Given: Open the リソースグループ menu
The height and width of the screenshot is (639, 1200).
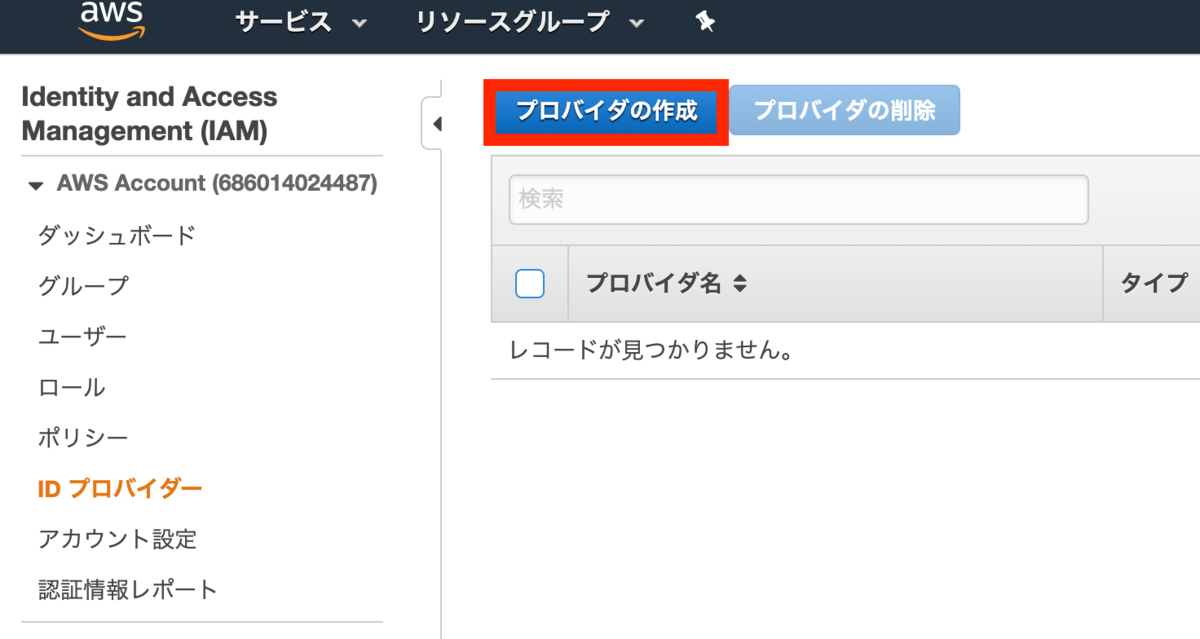Looking at the screenshot, I should pyautogui.click(x=530, y=23).
